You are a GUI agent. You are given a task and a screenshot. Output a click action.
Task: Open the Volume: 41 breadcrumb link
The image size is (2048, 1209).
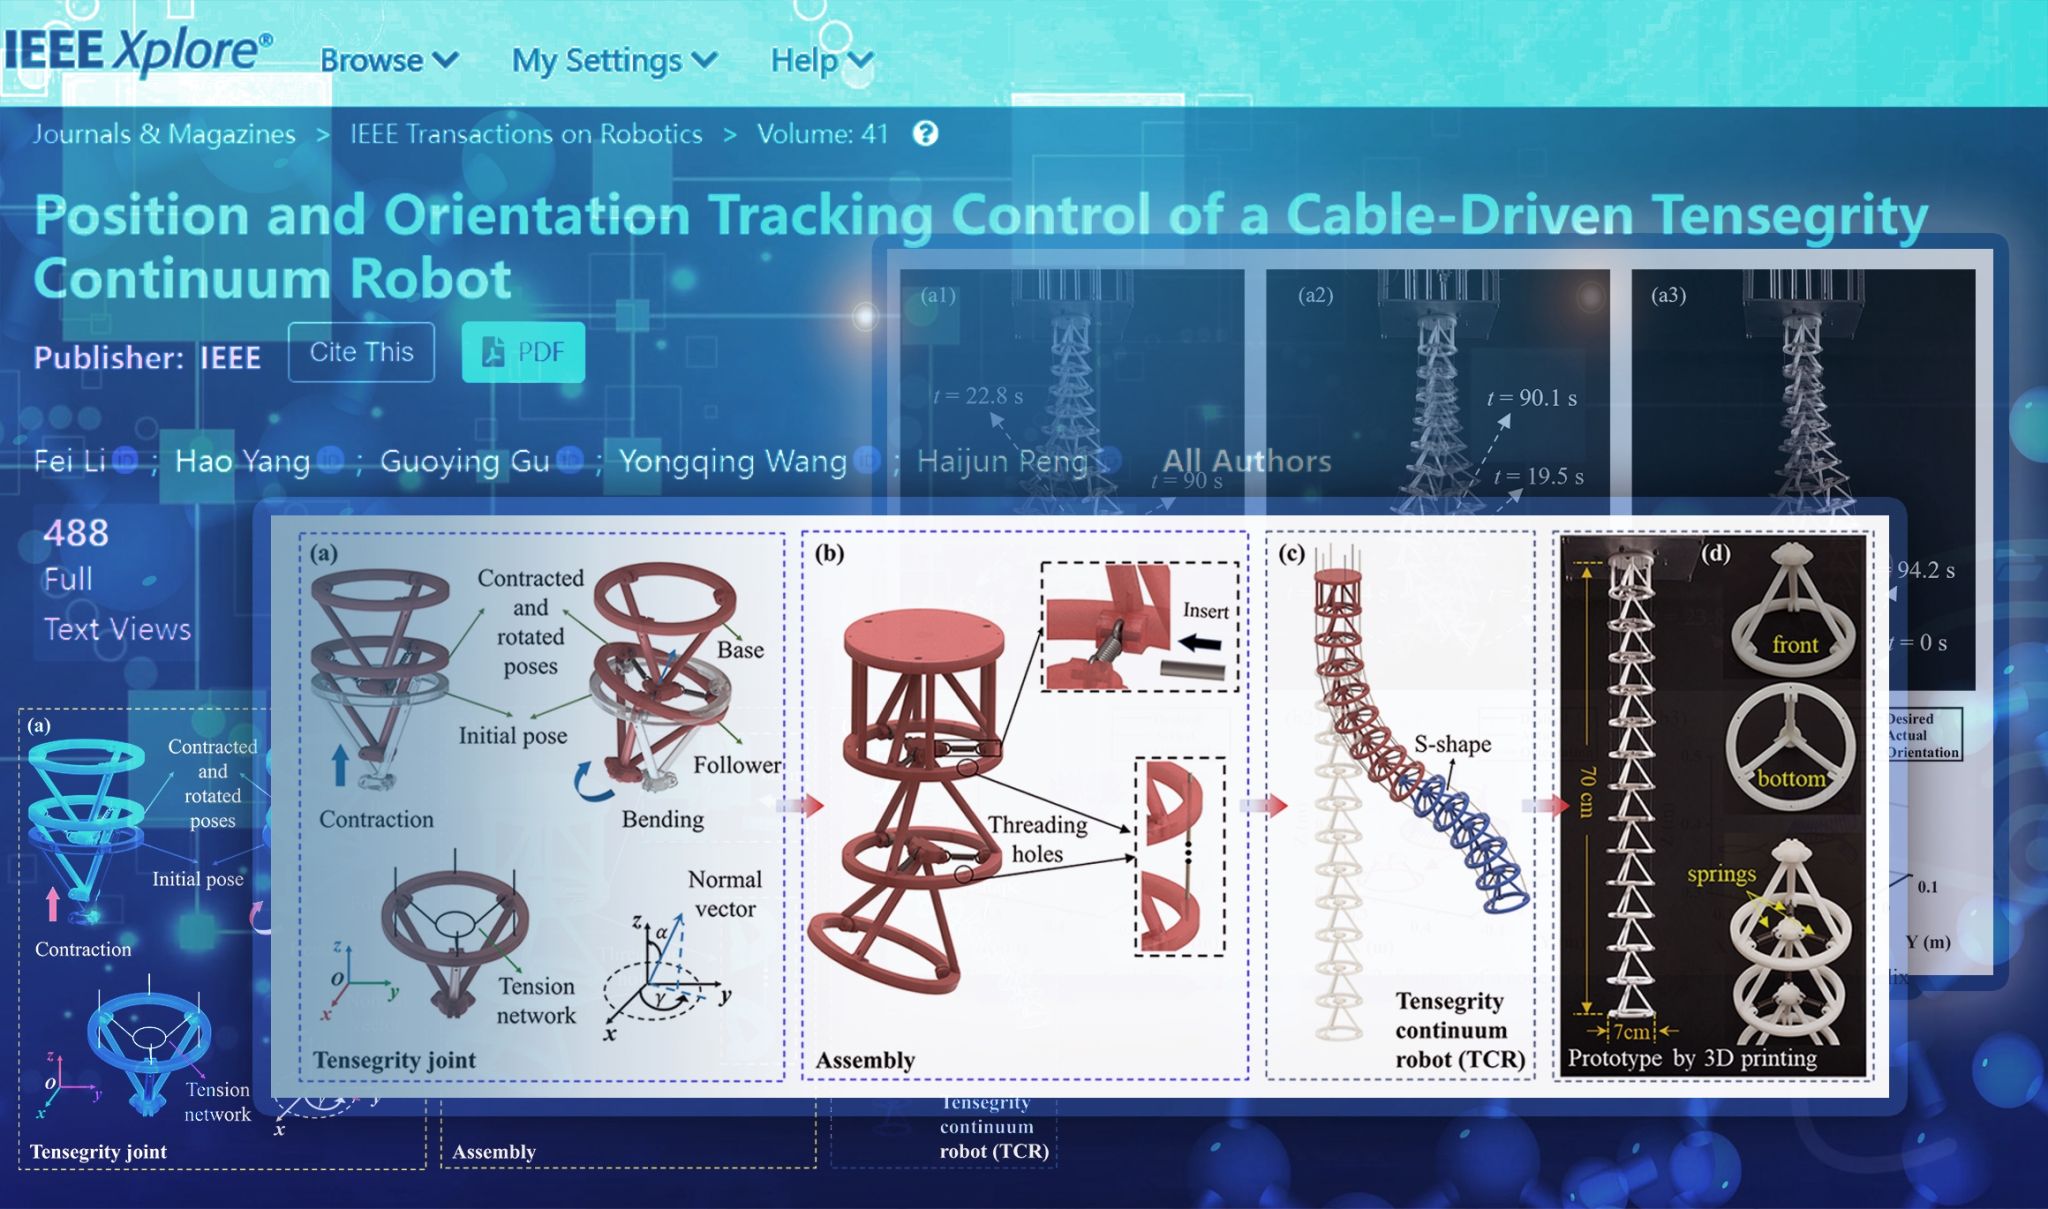(x=822, y=134)
